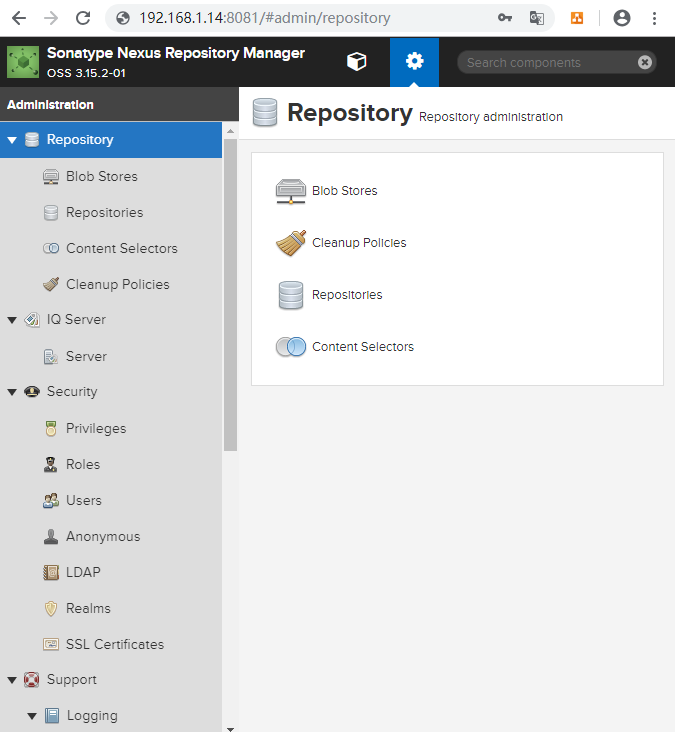675x732 pixels.
Task: Open the Cleanup Policies link in main panel
Action: point(359,243)
